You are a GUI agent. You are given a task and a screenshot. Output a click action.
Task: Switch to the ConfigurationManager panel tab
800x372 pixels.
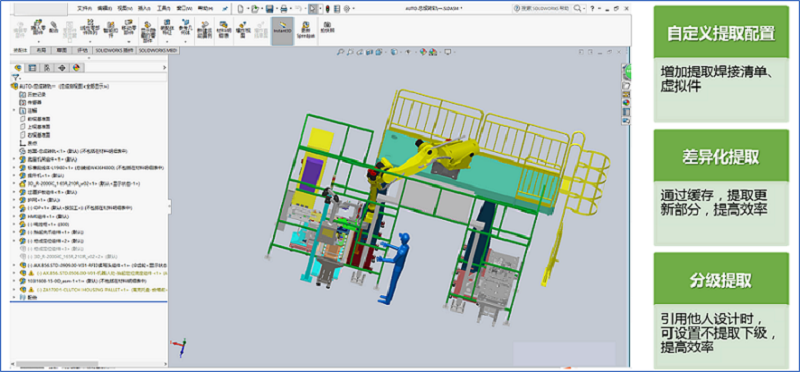(46, 67)
